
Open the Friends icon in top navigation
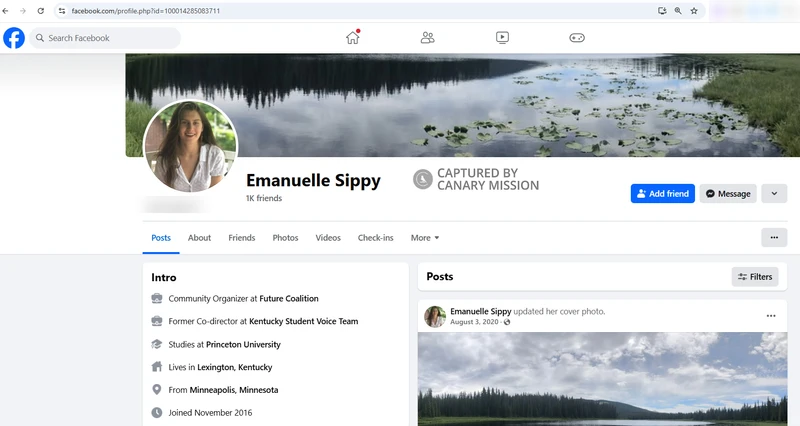[x=428, y=38]
